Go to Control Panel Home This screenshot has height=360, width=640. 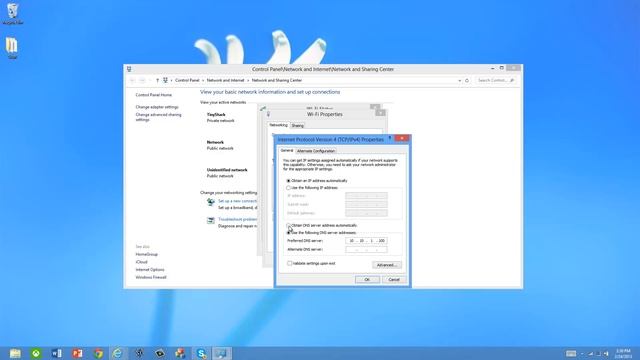coord(153,95)
